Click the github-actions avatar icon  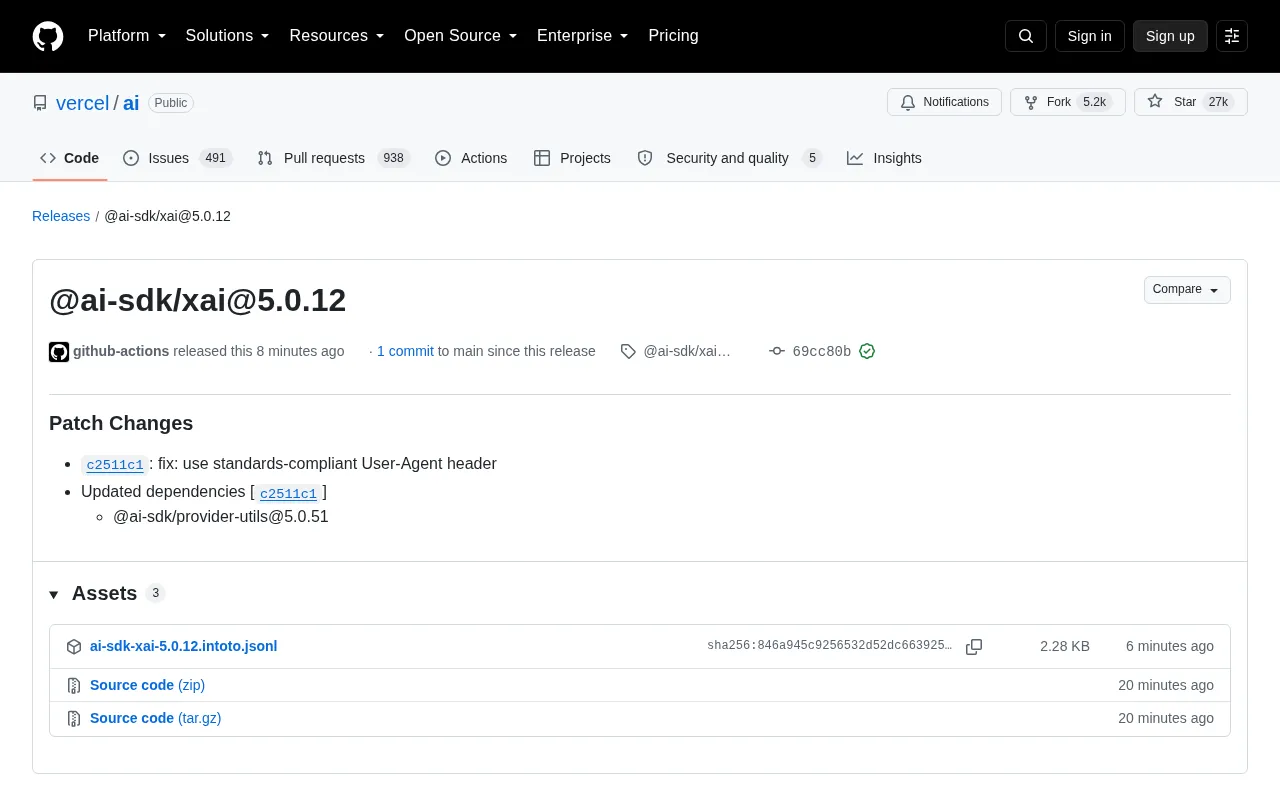pyautogui.click(x=59, y=352)
